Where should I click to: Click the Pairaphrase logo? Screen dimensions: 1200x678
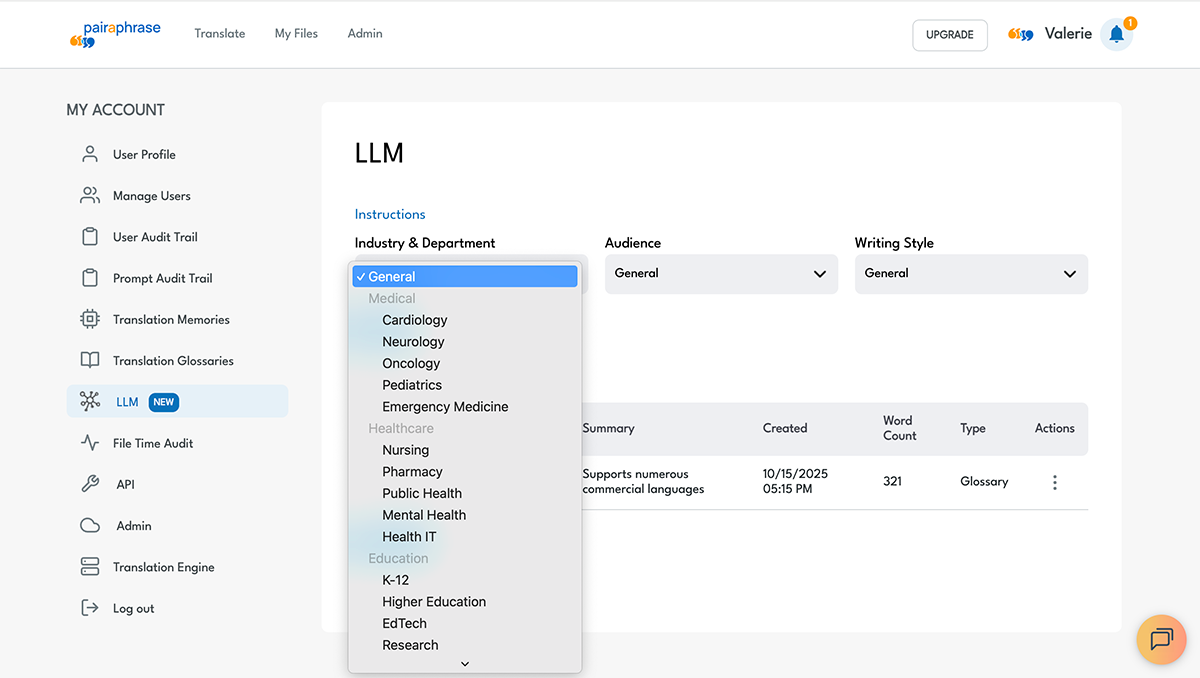point(115,34)
